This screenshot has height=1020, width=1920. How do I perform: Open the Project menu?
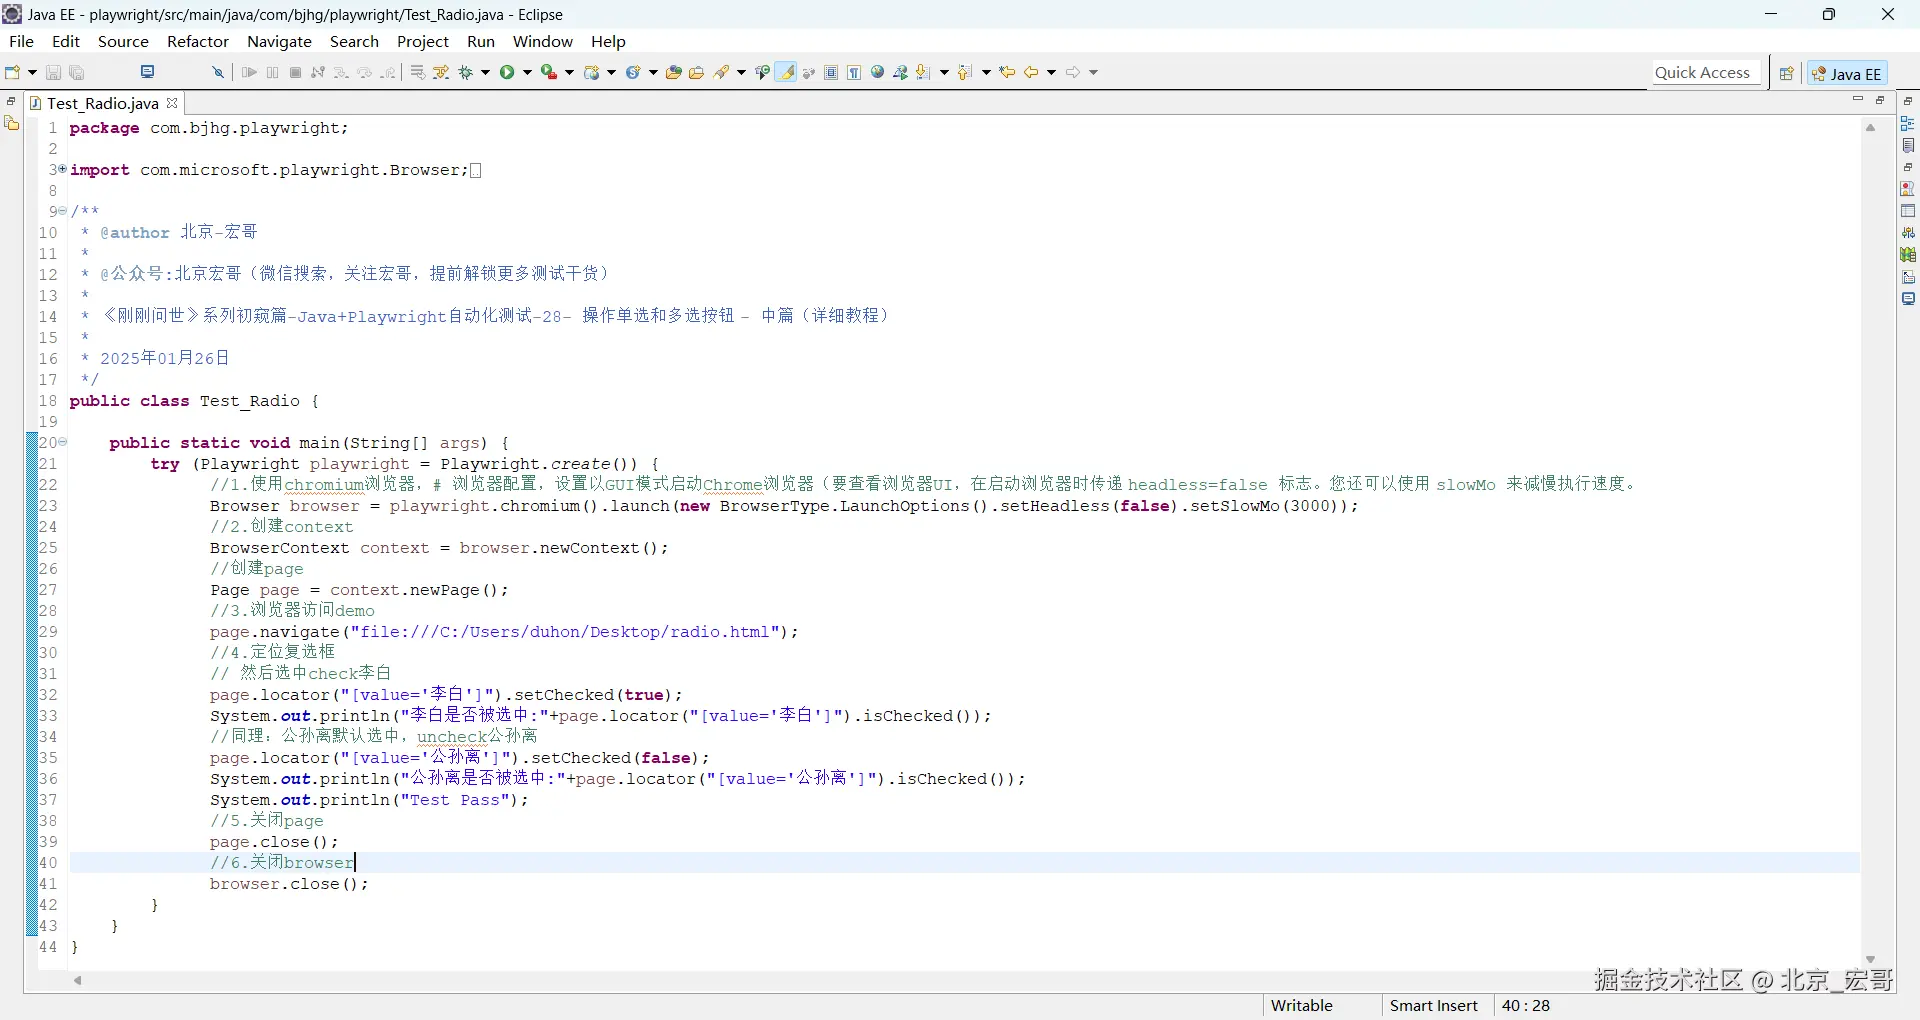click(x=423, y=41)
